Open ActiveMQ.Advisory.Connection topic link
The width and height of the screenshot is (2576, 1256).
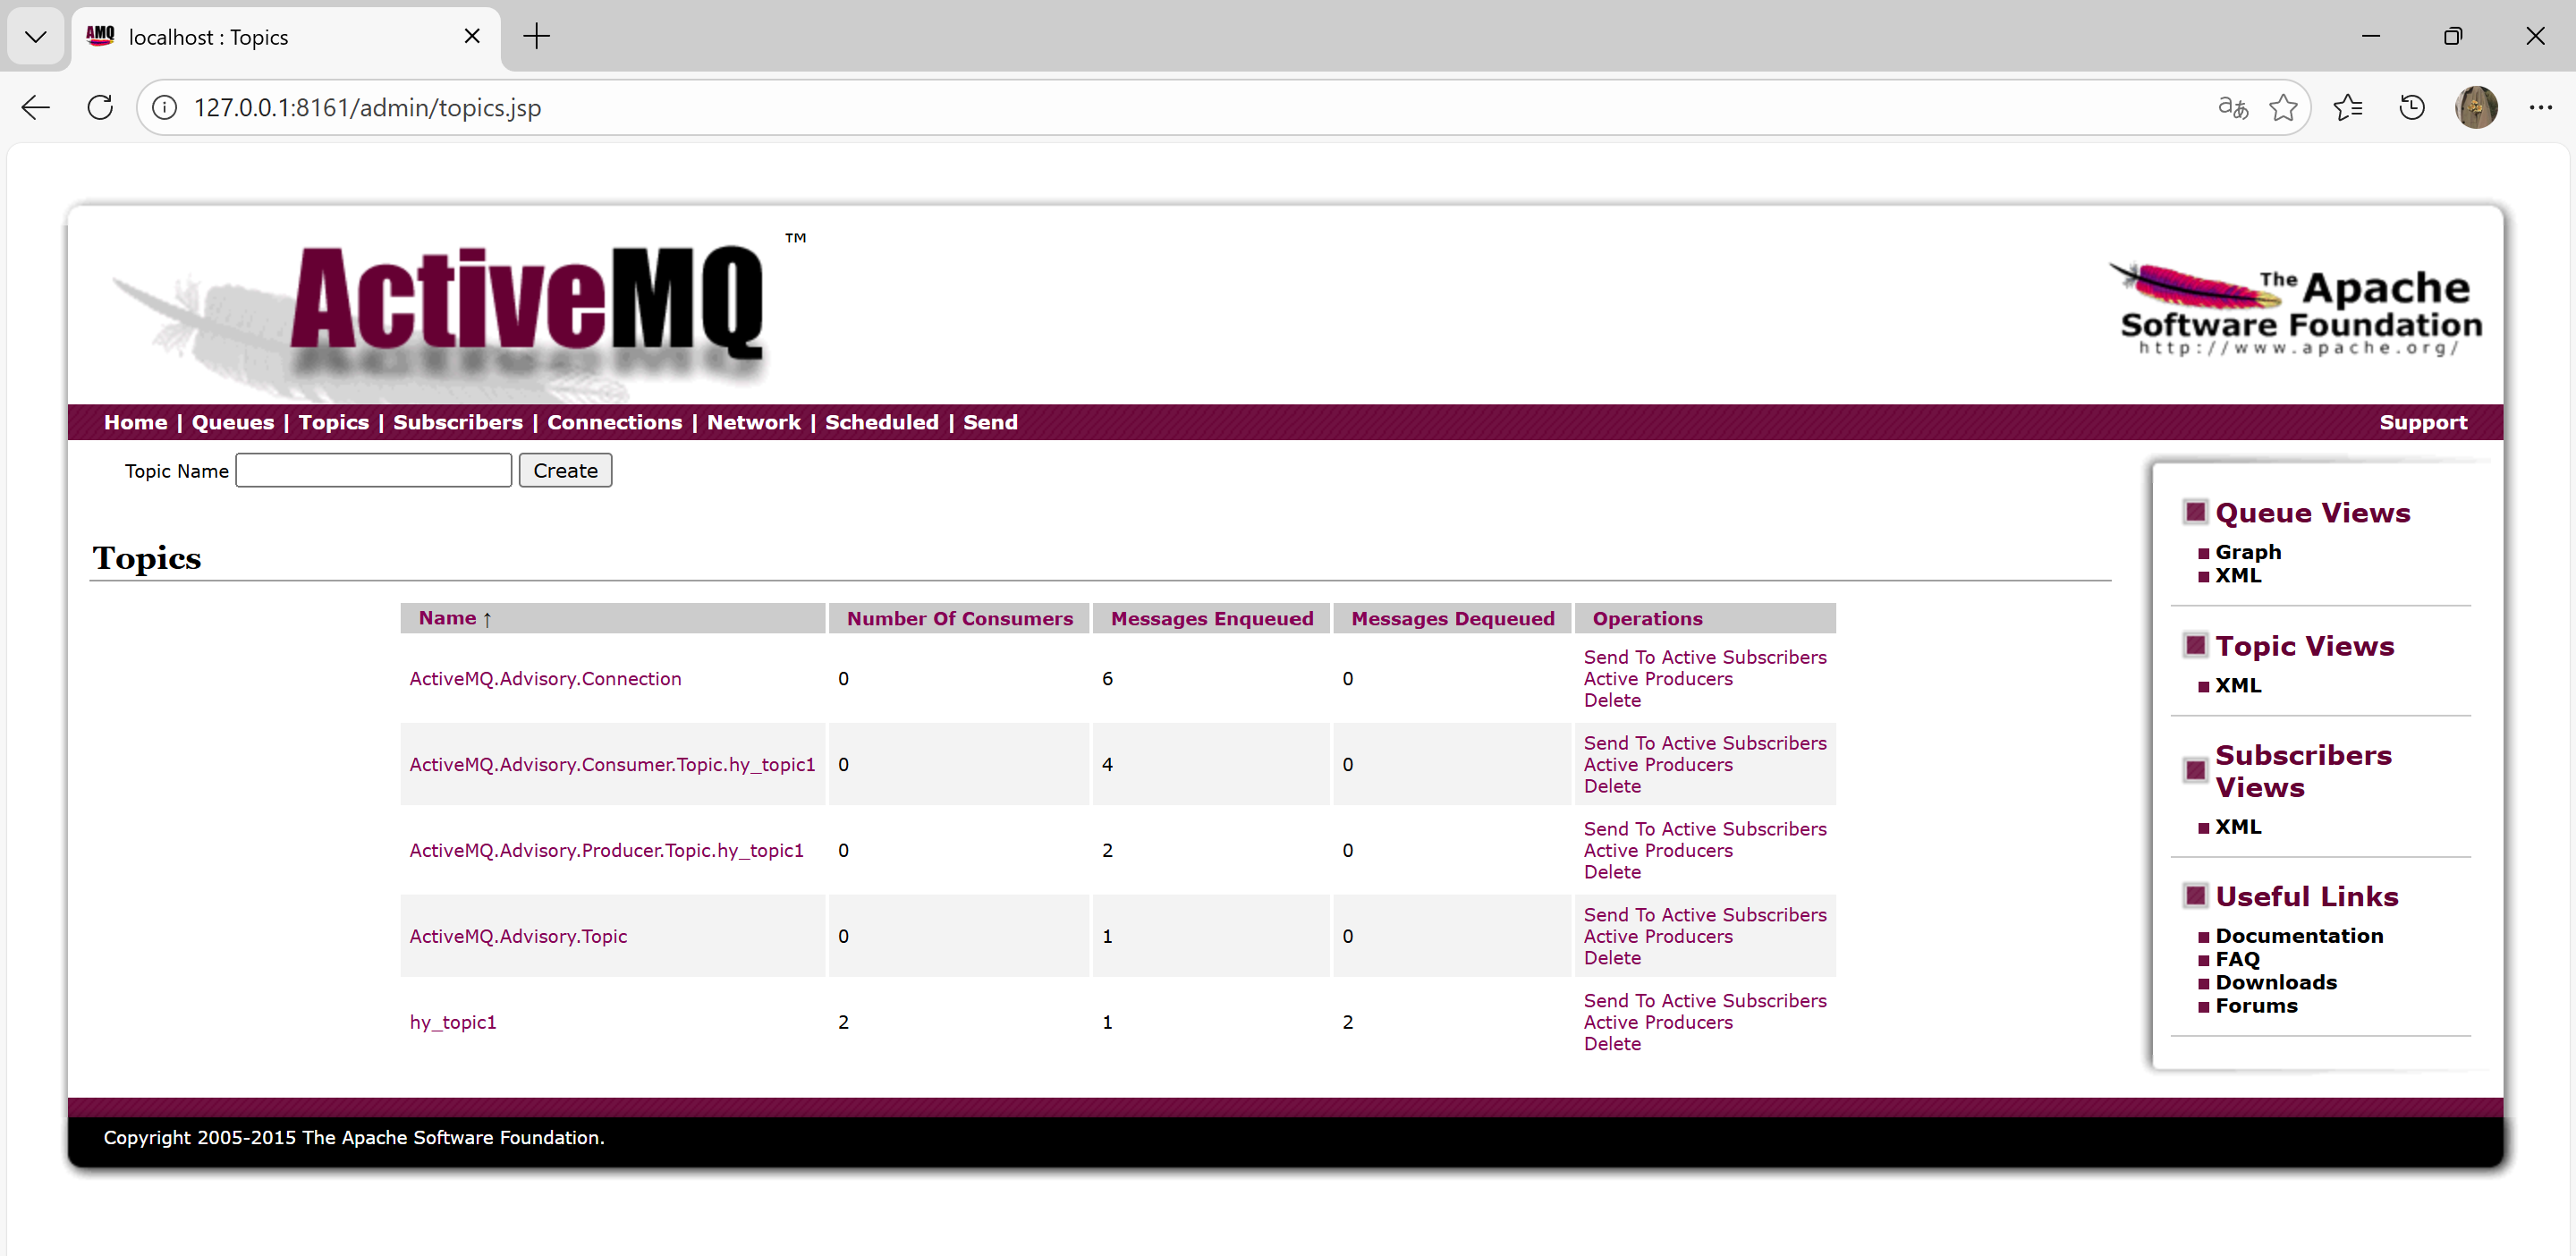click(545, 678)
